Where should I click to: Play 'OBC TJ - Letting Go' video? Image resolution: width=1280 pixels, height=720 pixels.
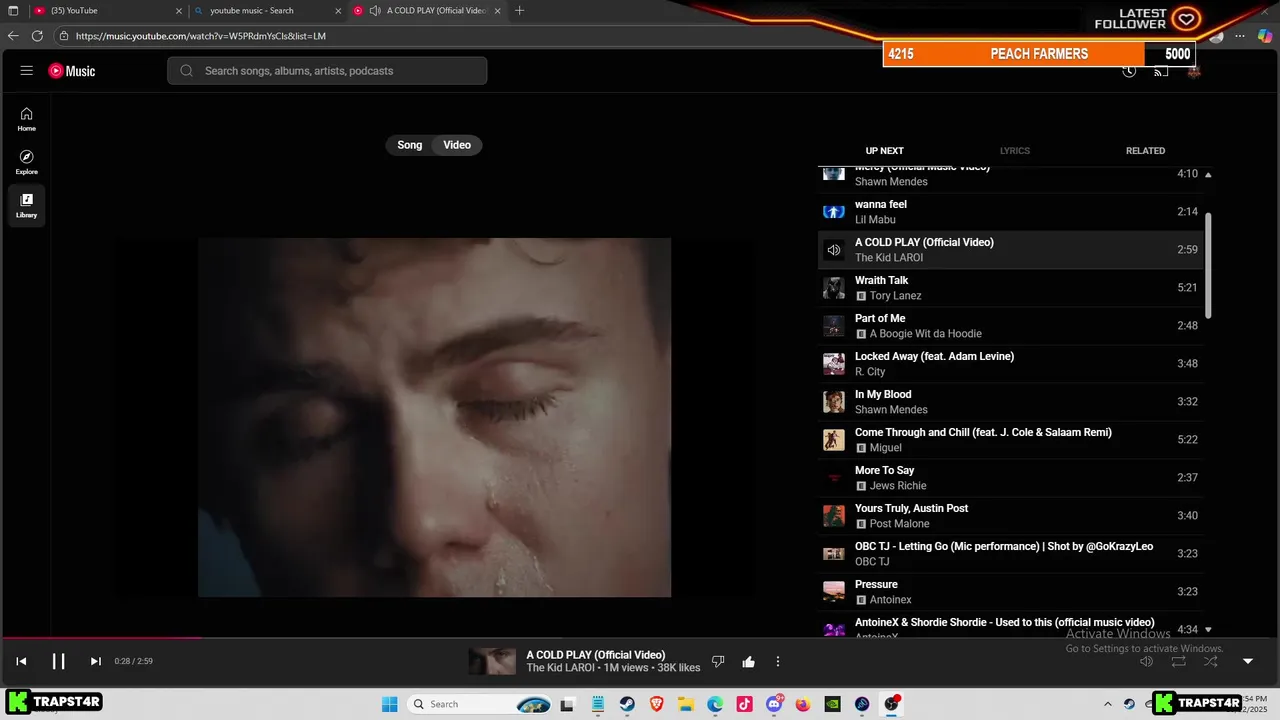(x=1010, y=554)
